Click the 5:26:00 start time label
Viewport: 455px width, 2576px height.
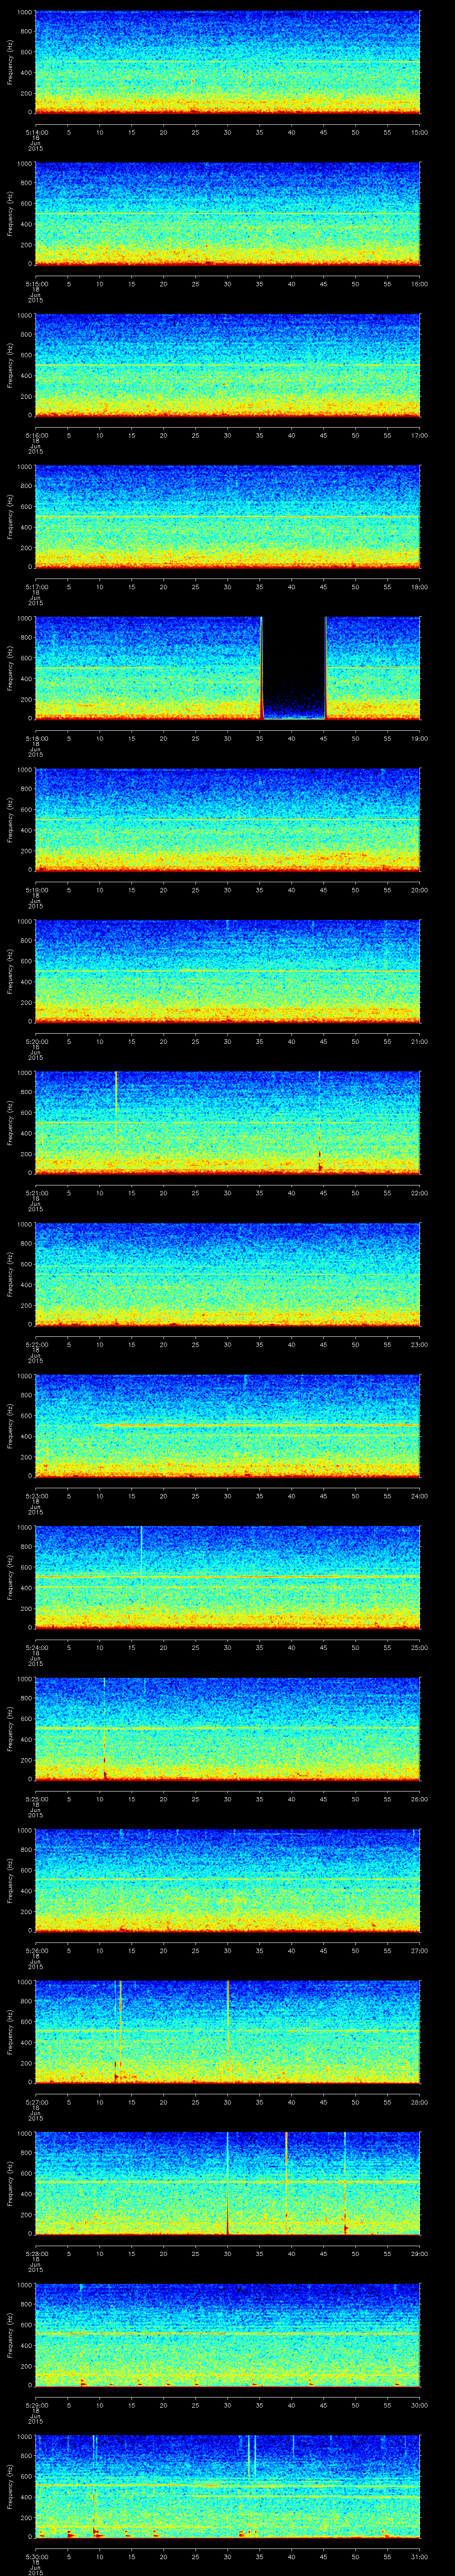[x=36, y=1950]
